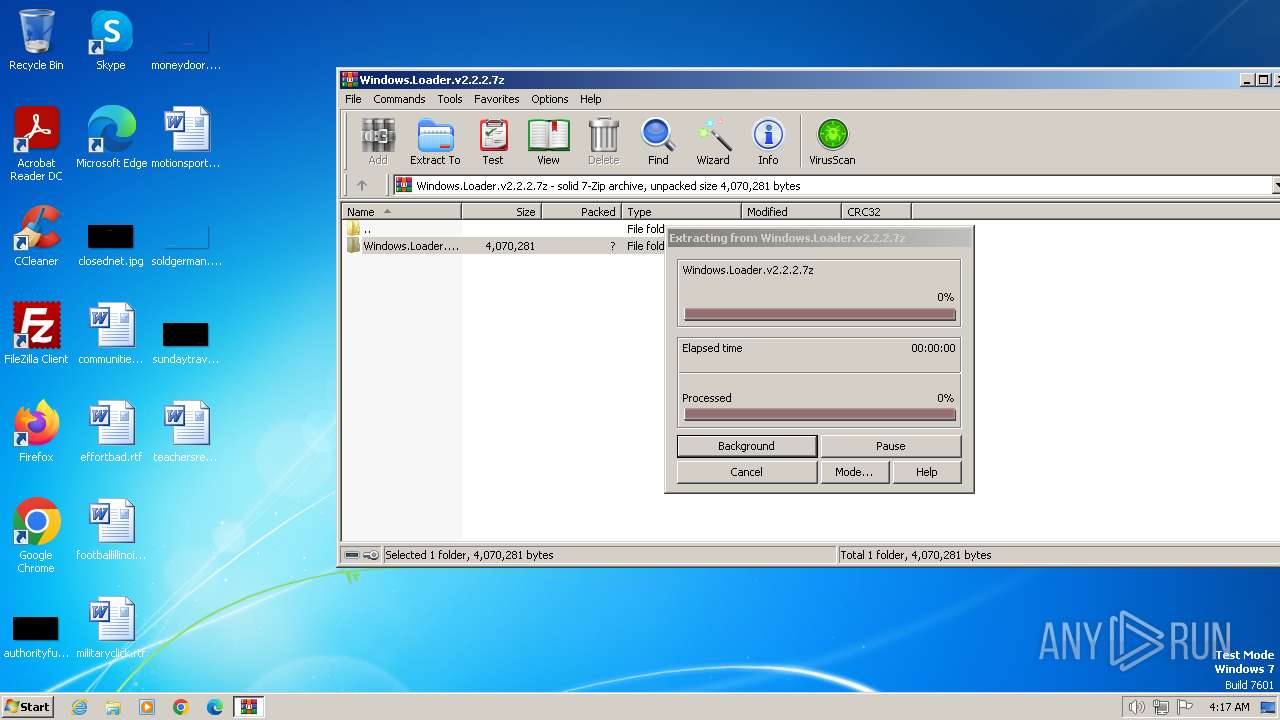Click Windows Media Player taskbar icon
This screenshot has width=1280, height=720.
tap(147, 707)
